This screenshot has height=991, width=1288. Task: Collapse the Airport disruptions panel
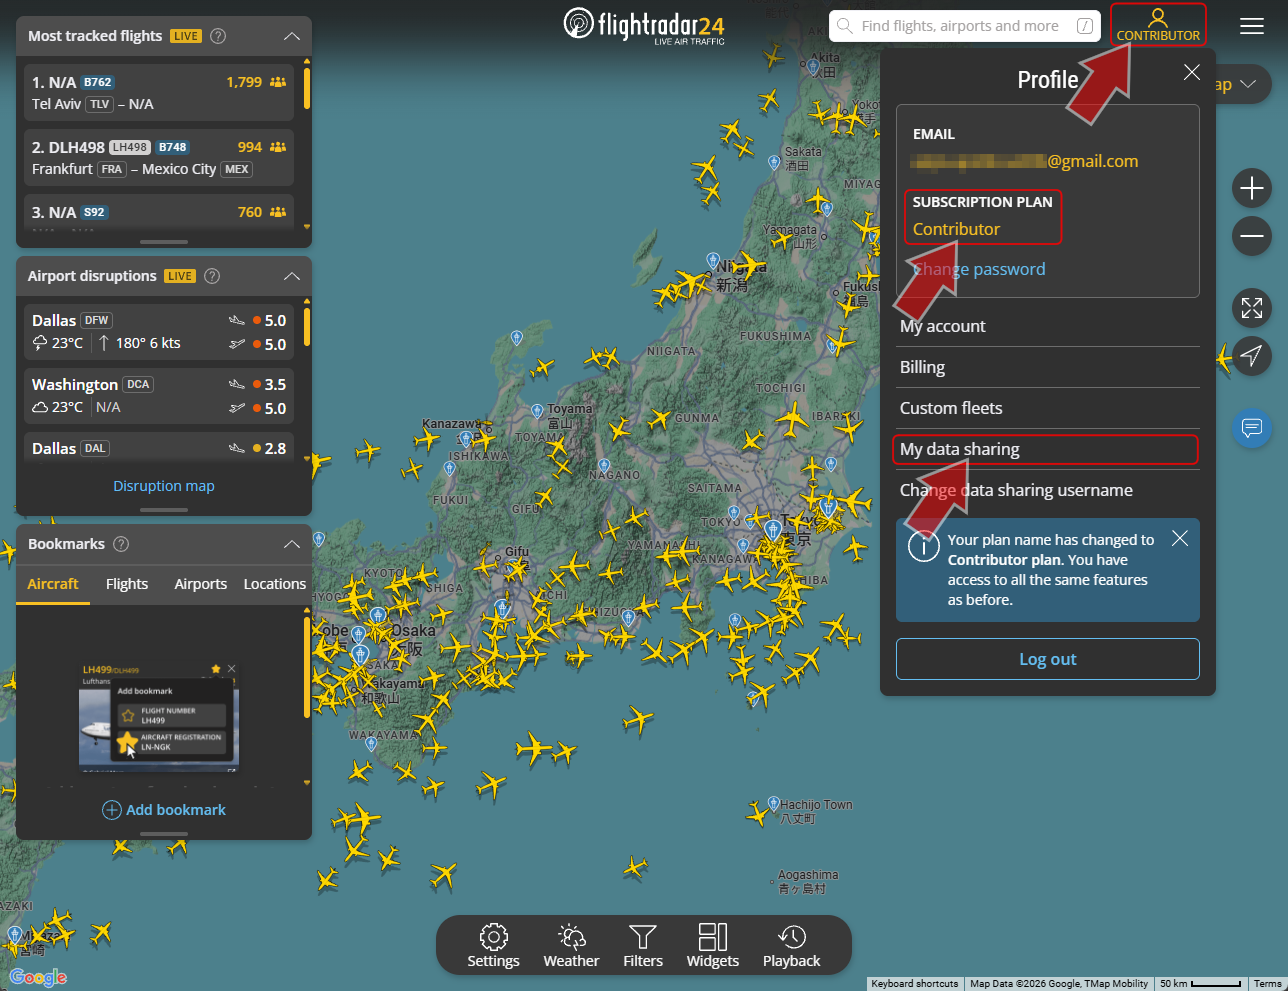tap(292, 276)
